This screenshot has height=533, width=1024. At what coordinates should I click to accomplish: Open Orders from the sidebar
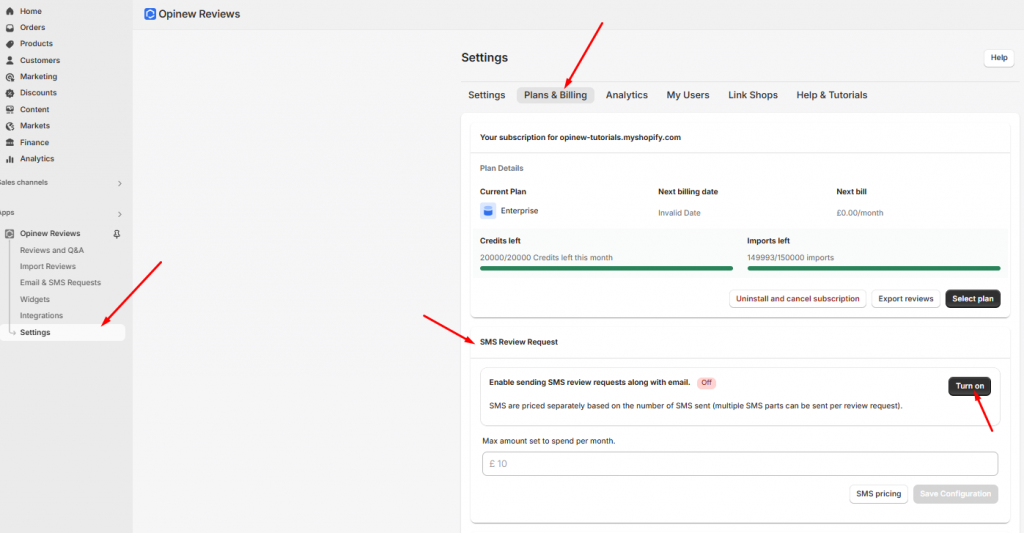coord(32,27)
